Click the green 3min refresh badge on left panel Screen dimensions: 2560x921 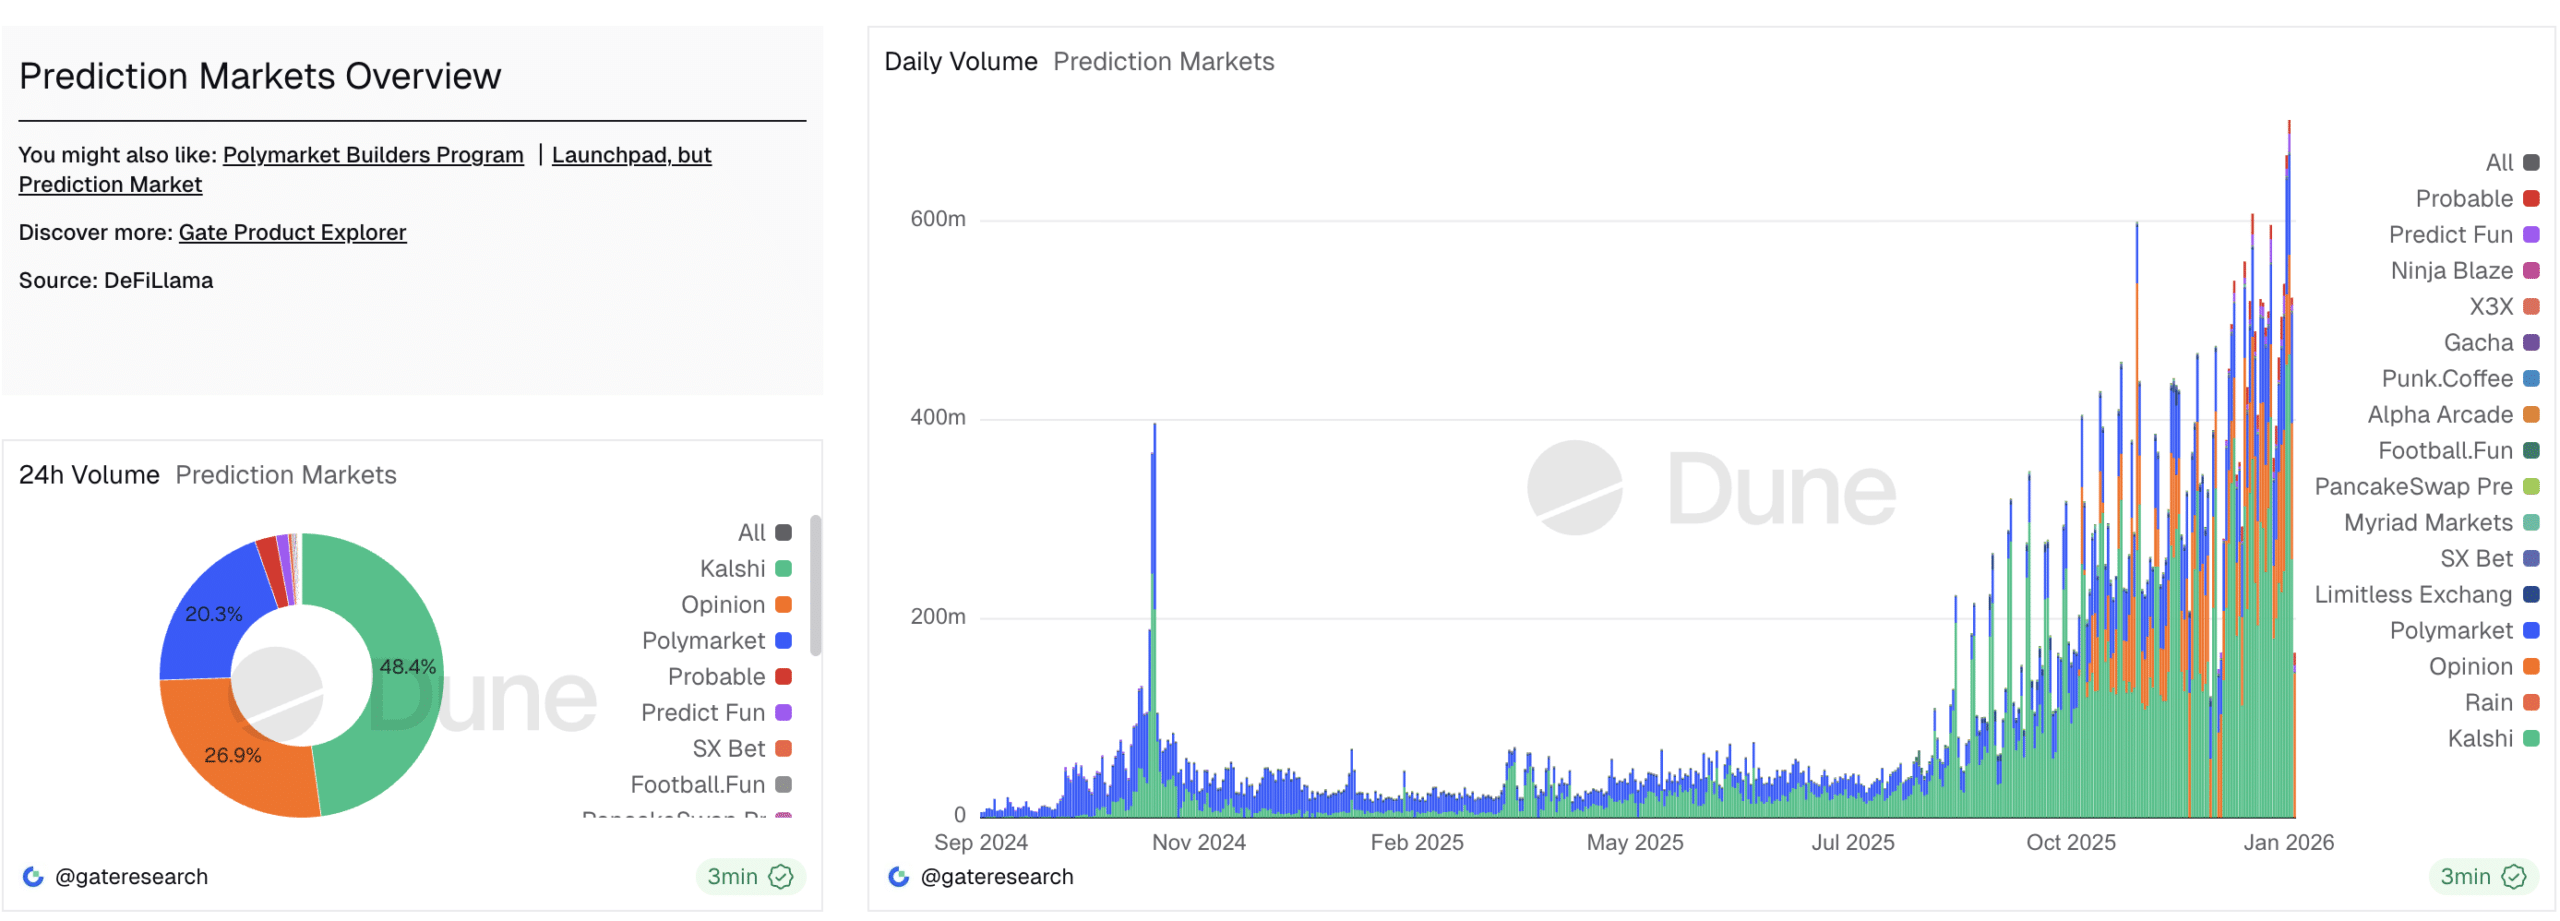[749, 876]
